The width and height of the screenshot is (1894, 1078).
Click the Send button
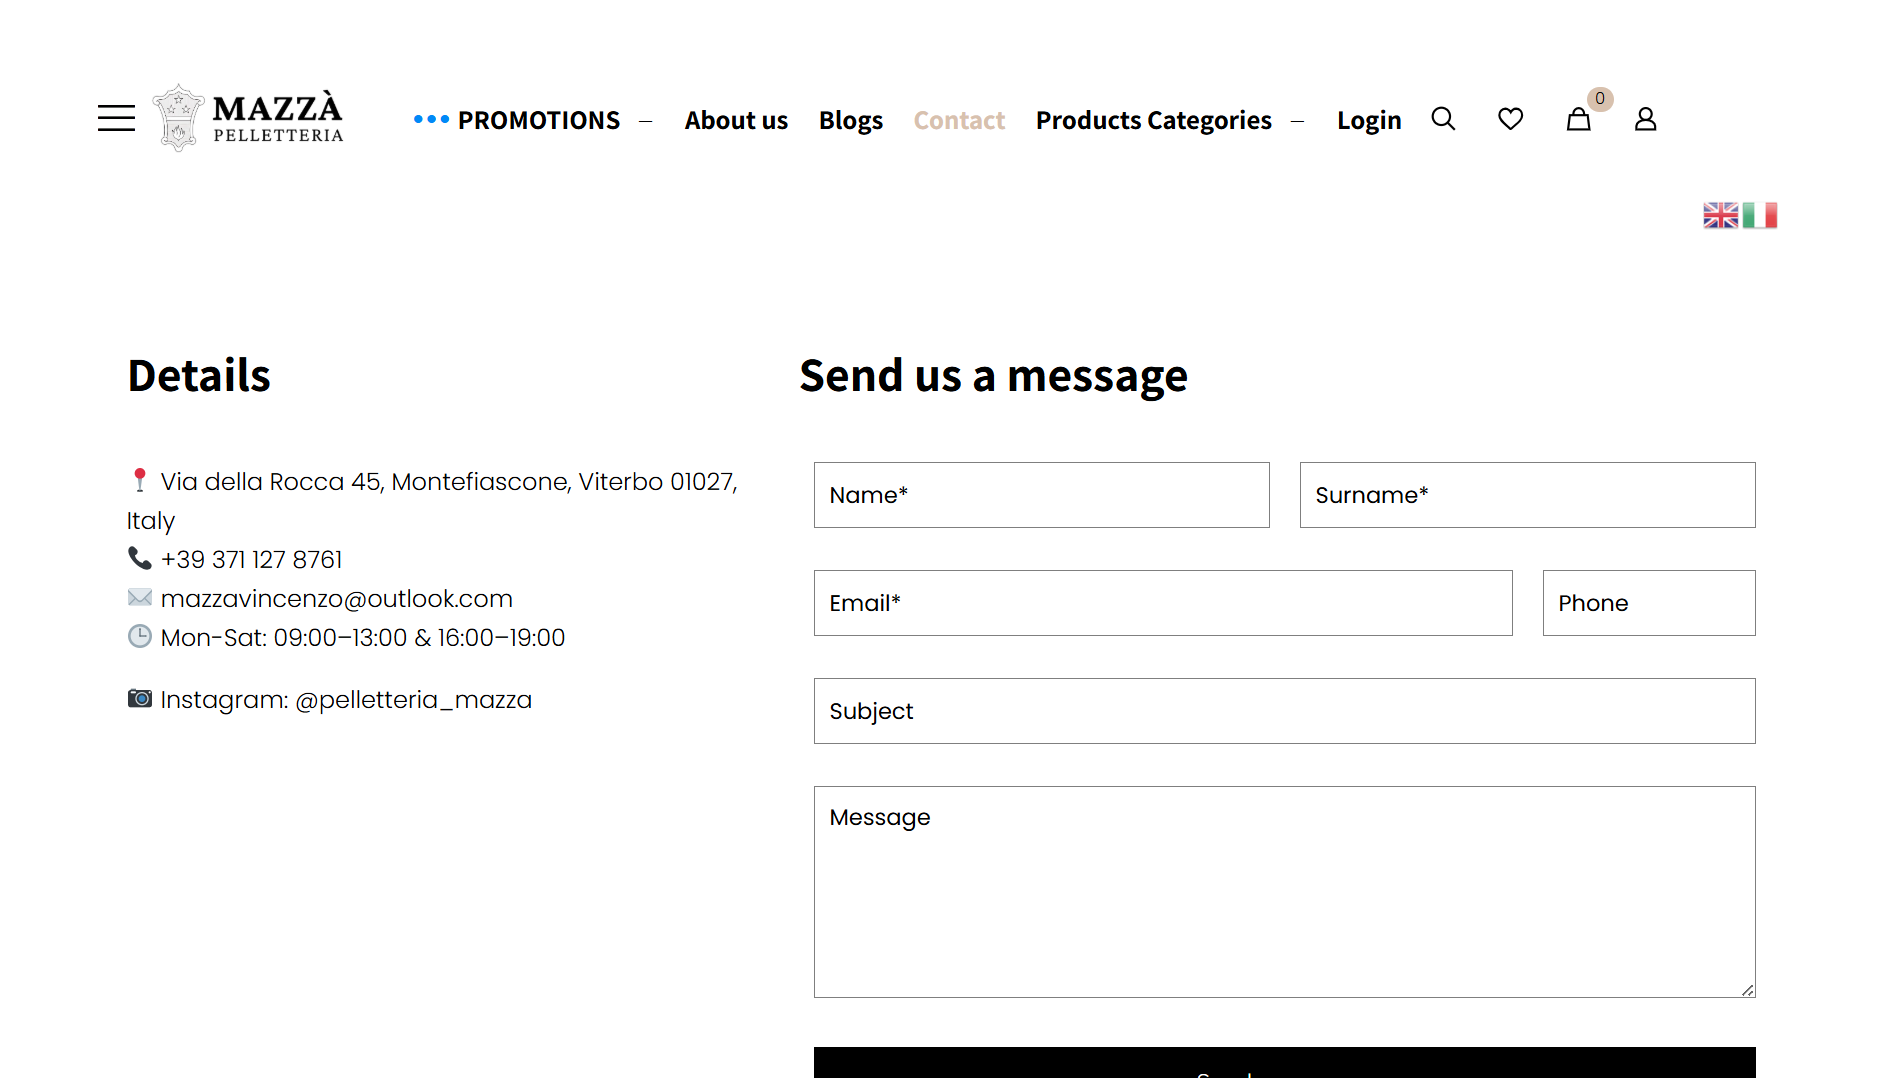(1284, 1064)
